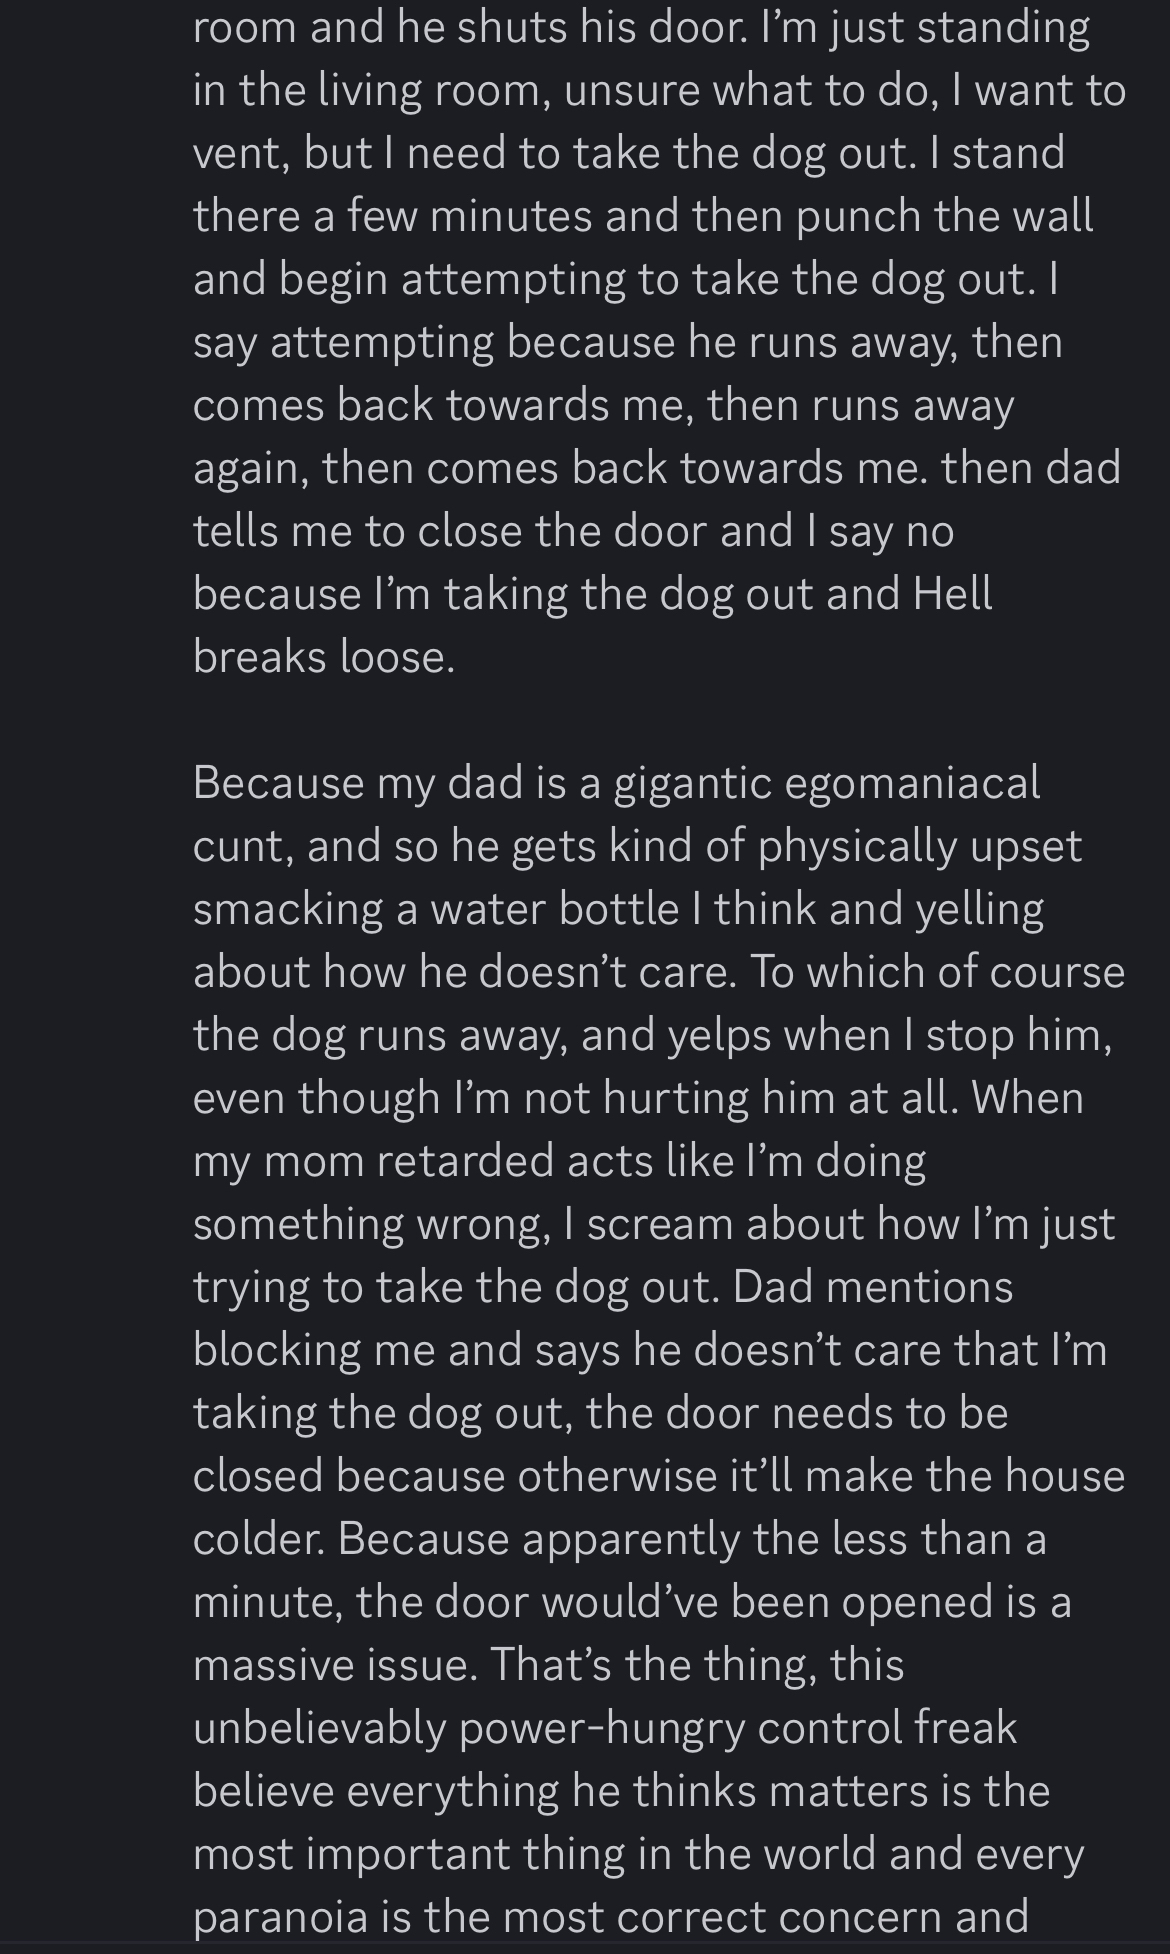This screenshot has height=1954, width=1170.
Task: Tap the word 'yelps' in the text
Action: coord(719,1036)
